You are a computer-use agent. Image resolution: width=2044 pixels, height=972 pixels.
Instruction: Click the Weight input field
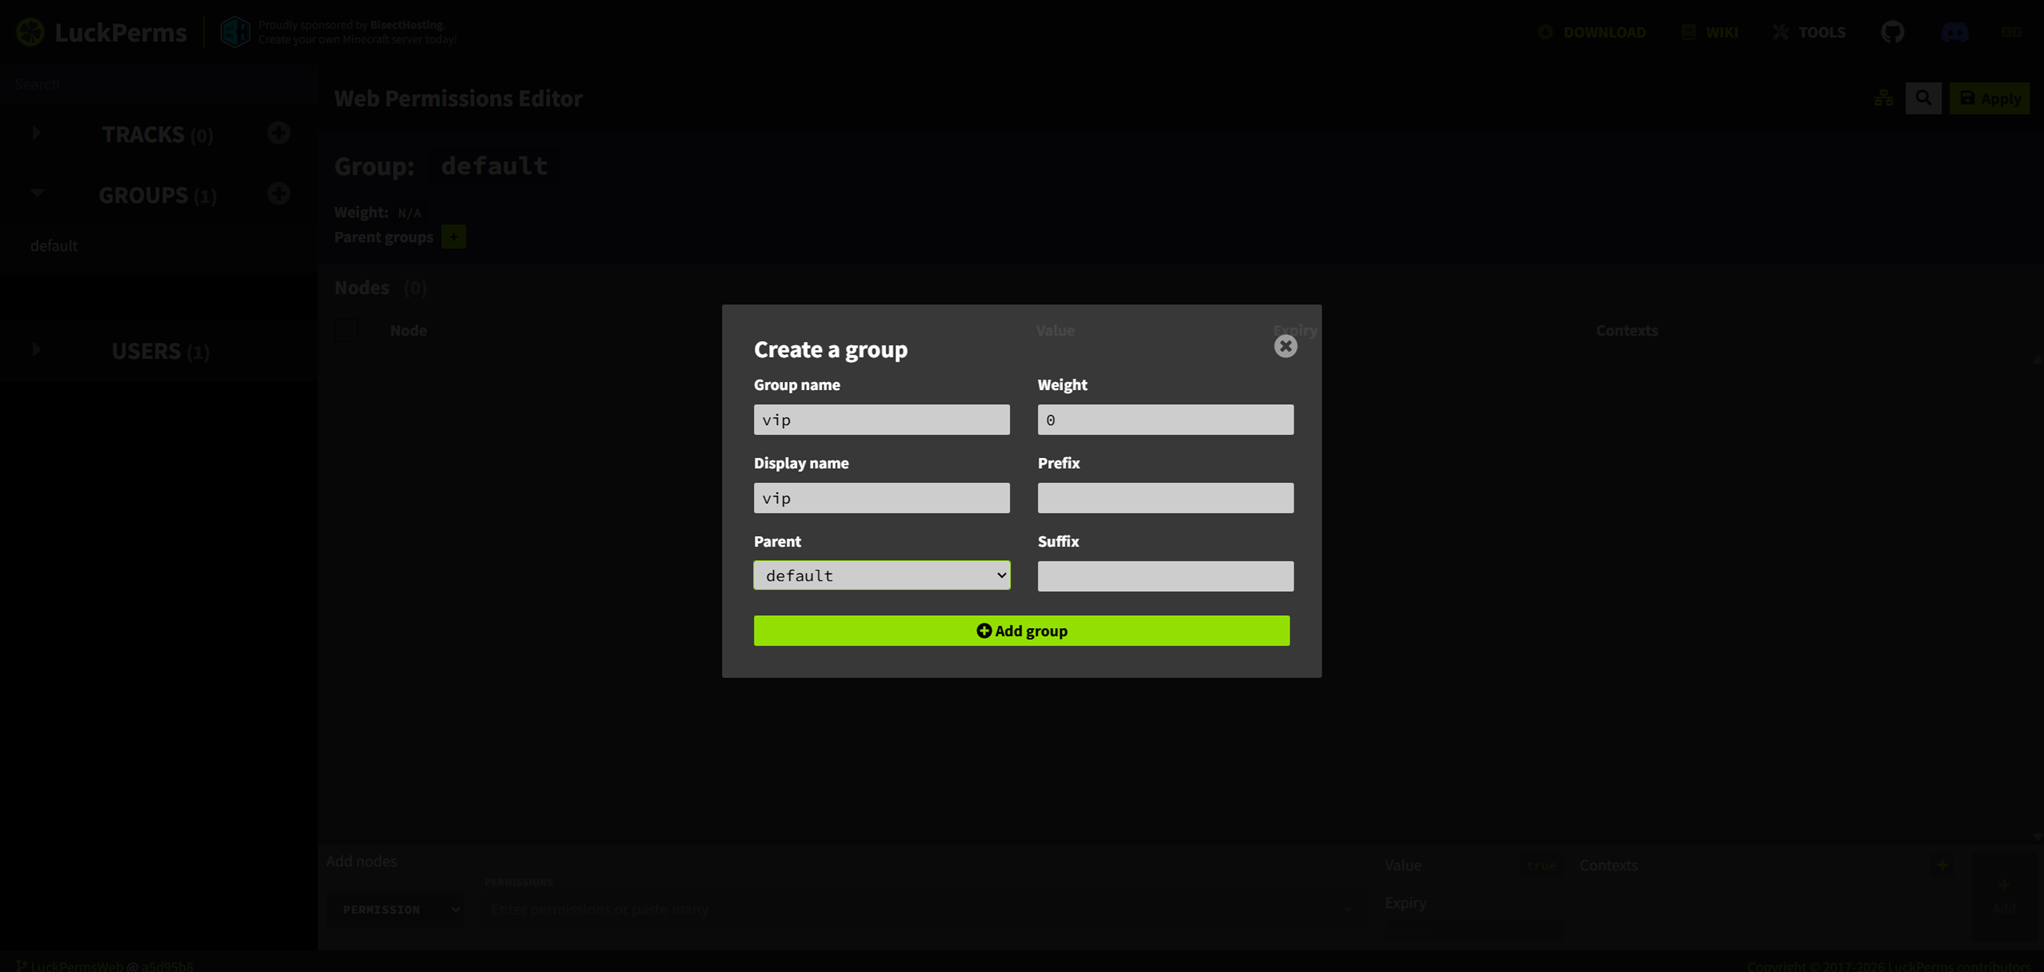pos(1165,420)
